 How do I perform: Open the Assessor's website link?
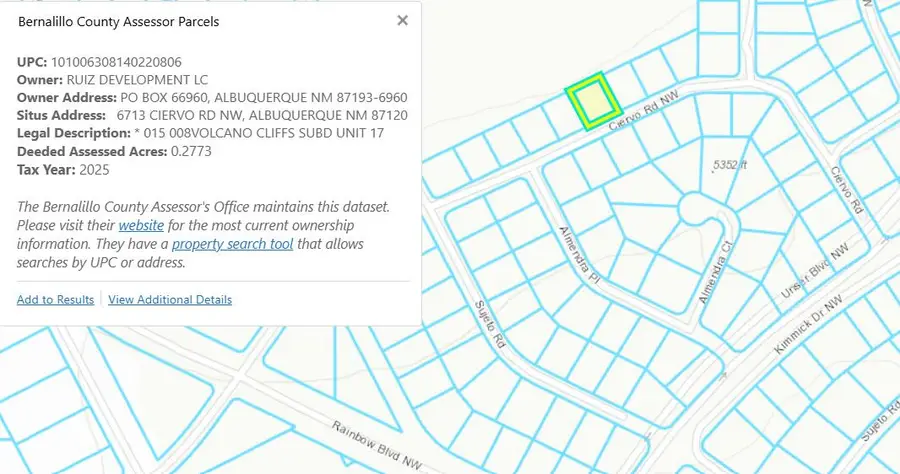tap(141, 226)
